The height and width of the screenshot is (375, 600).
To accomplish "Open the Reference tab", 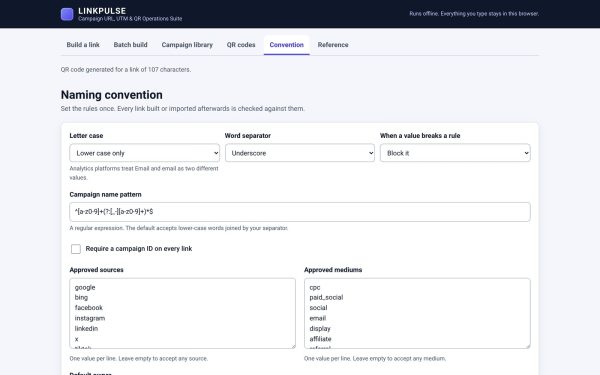I will [x=333, y=45].
